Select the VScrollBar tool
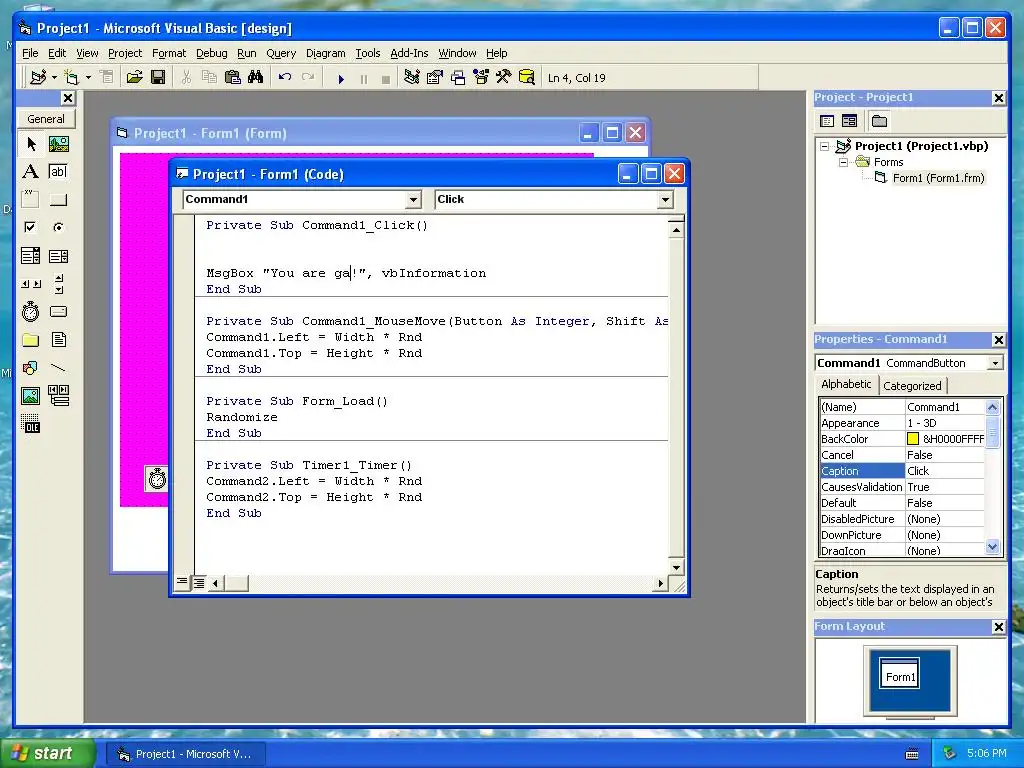This screenshot has width=1024, height=768. (x=59, y=283)
